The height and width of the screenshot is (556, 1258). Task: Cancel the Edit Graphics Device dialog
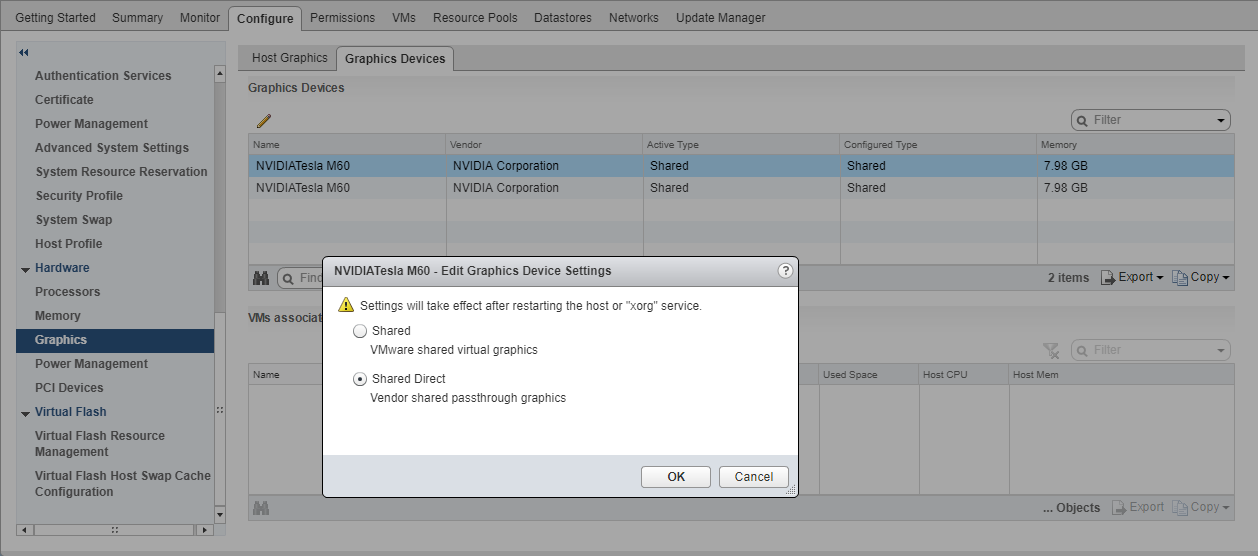click(753, 477)
